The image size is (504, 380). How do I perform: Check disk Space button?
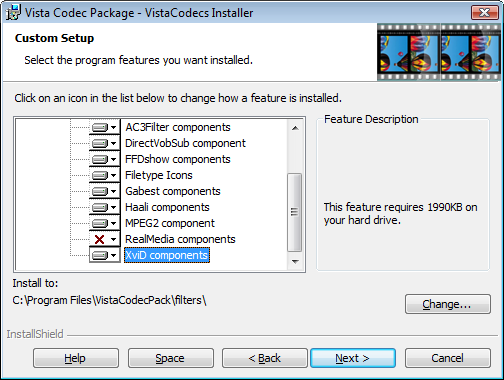click(x=171, y=358)
